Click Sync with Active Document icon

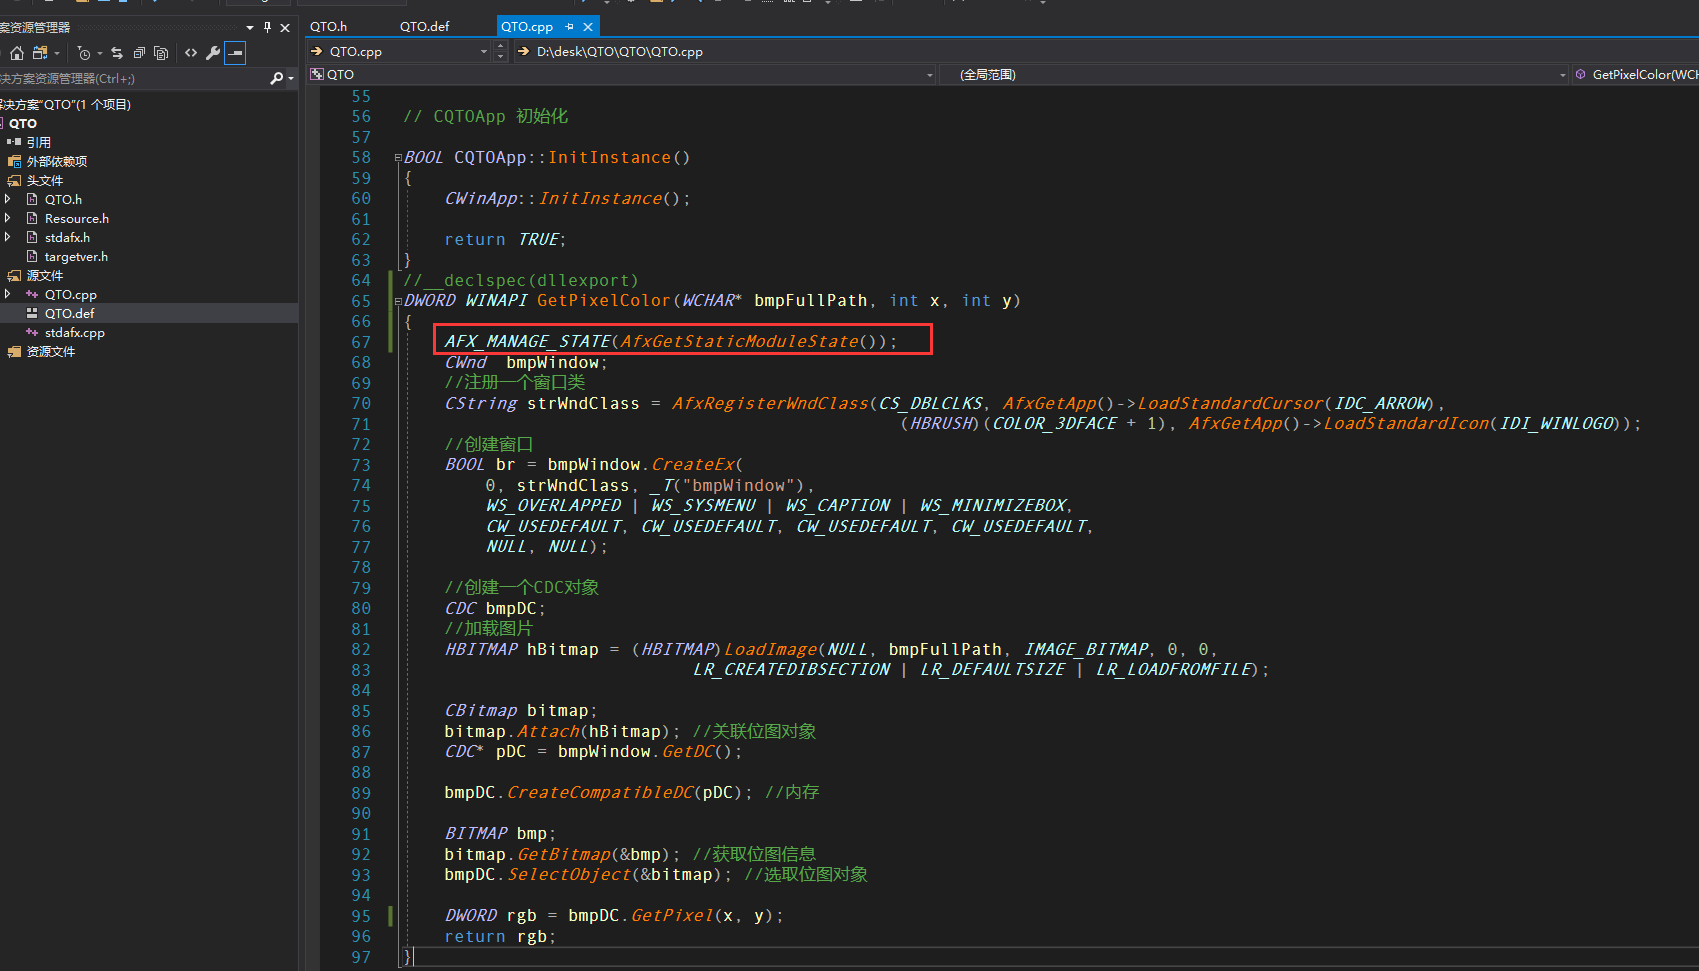tap(117, 53)
